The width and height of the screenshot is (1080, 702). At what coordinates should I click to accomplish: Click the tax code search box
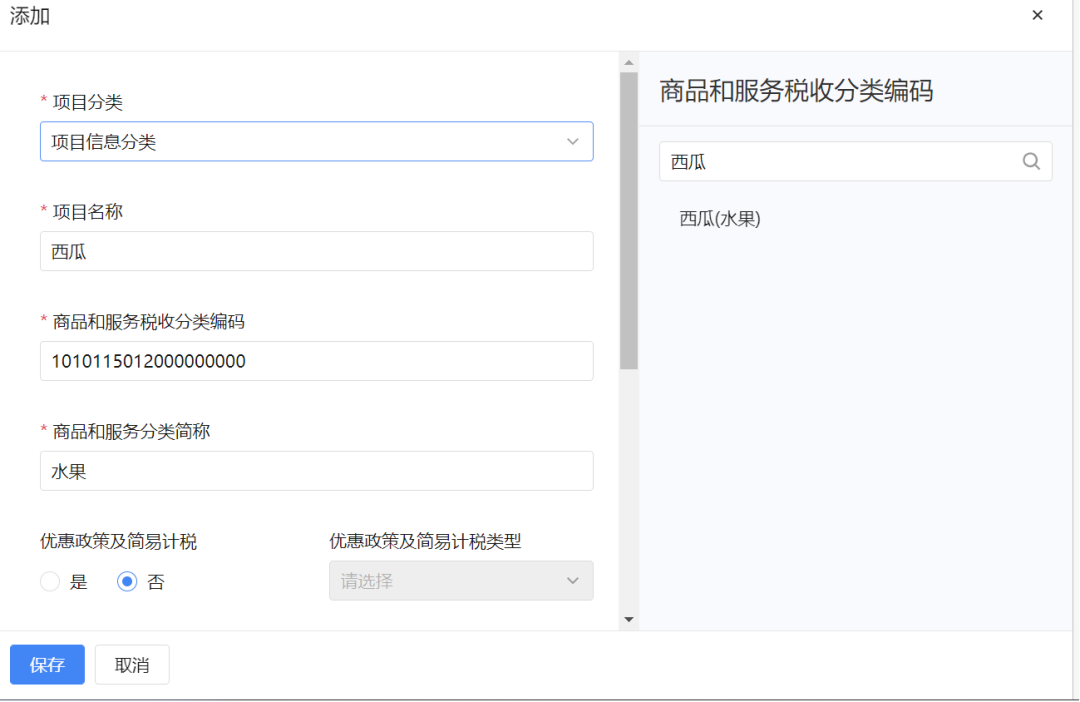[855, 161]
